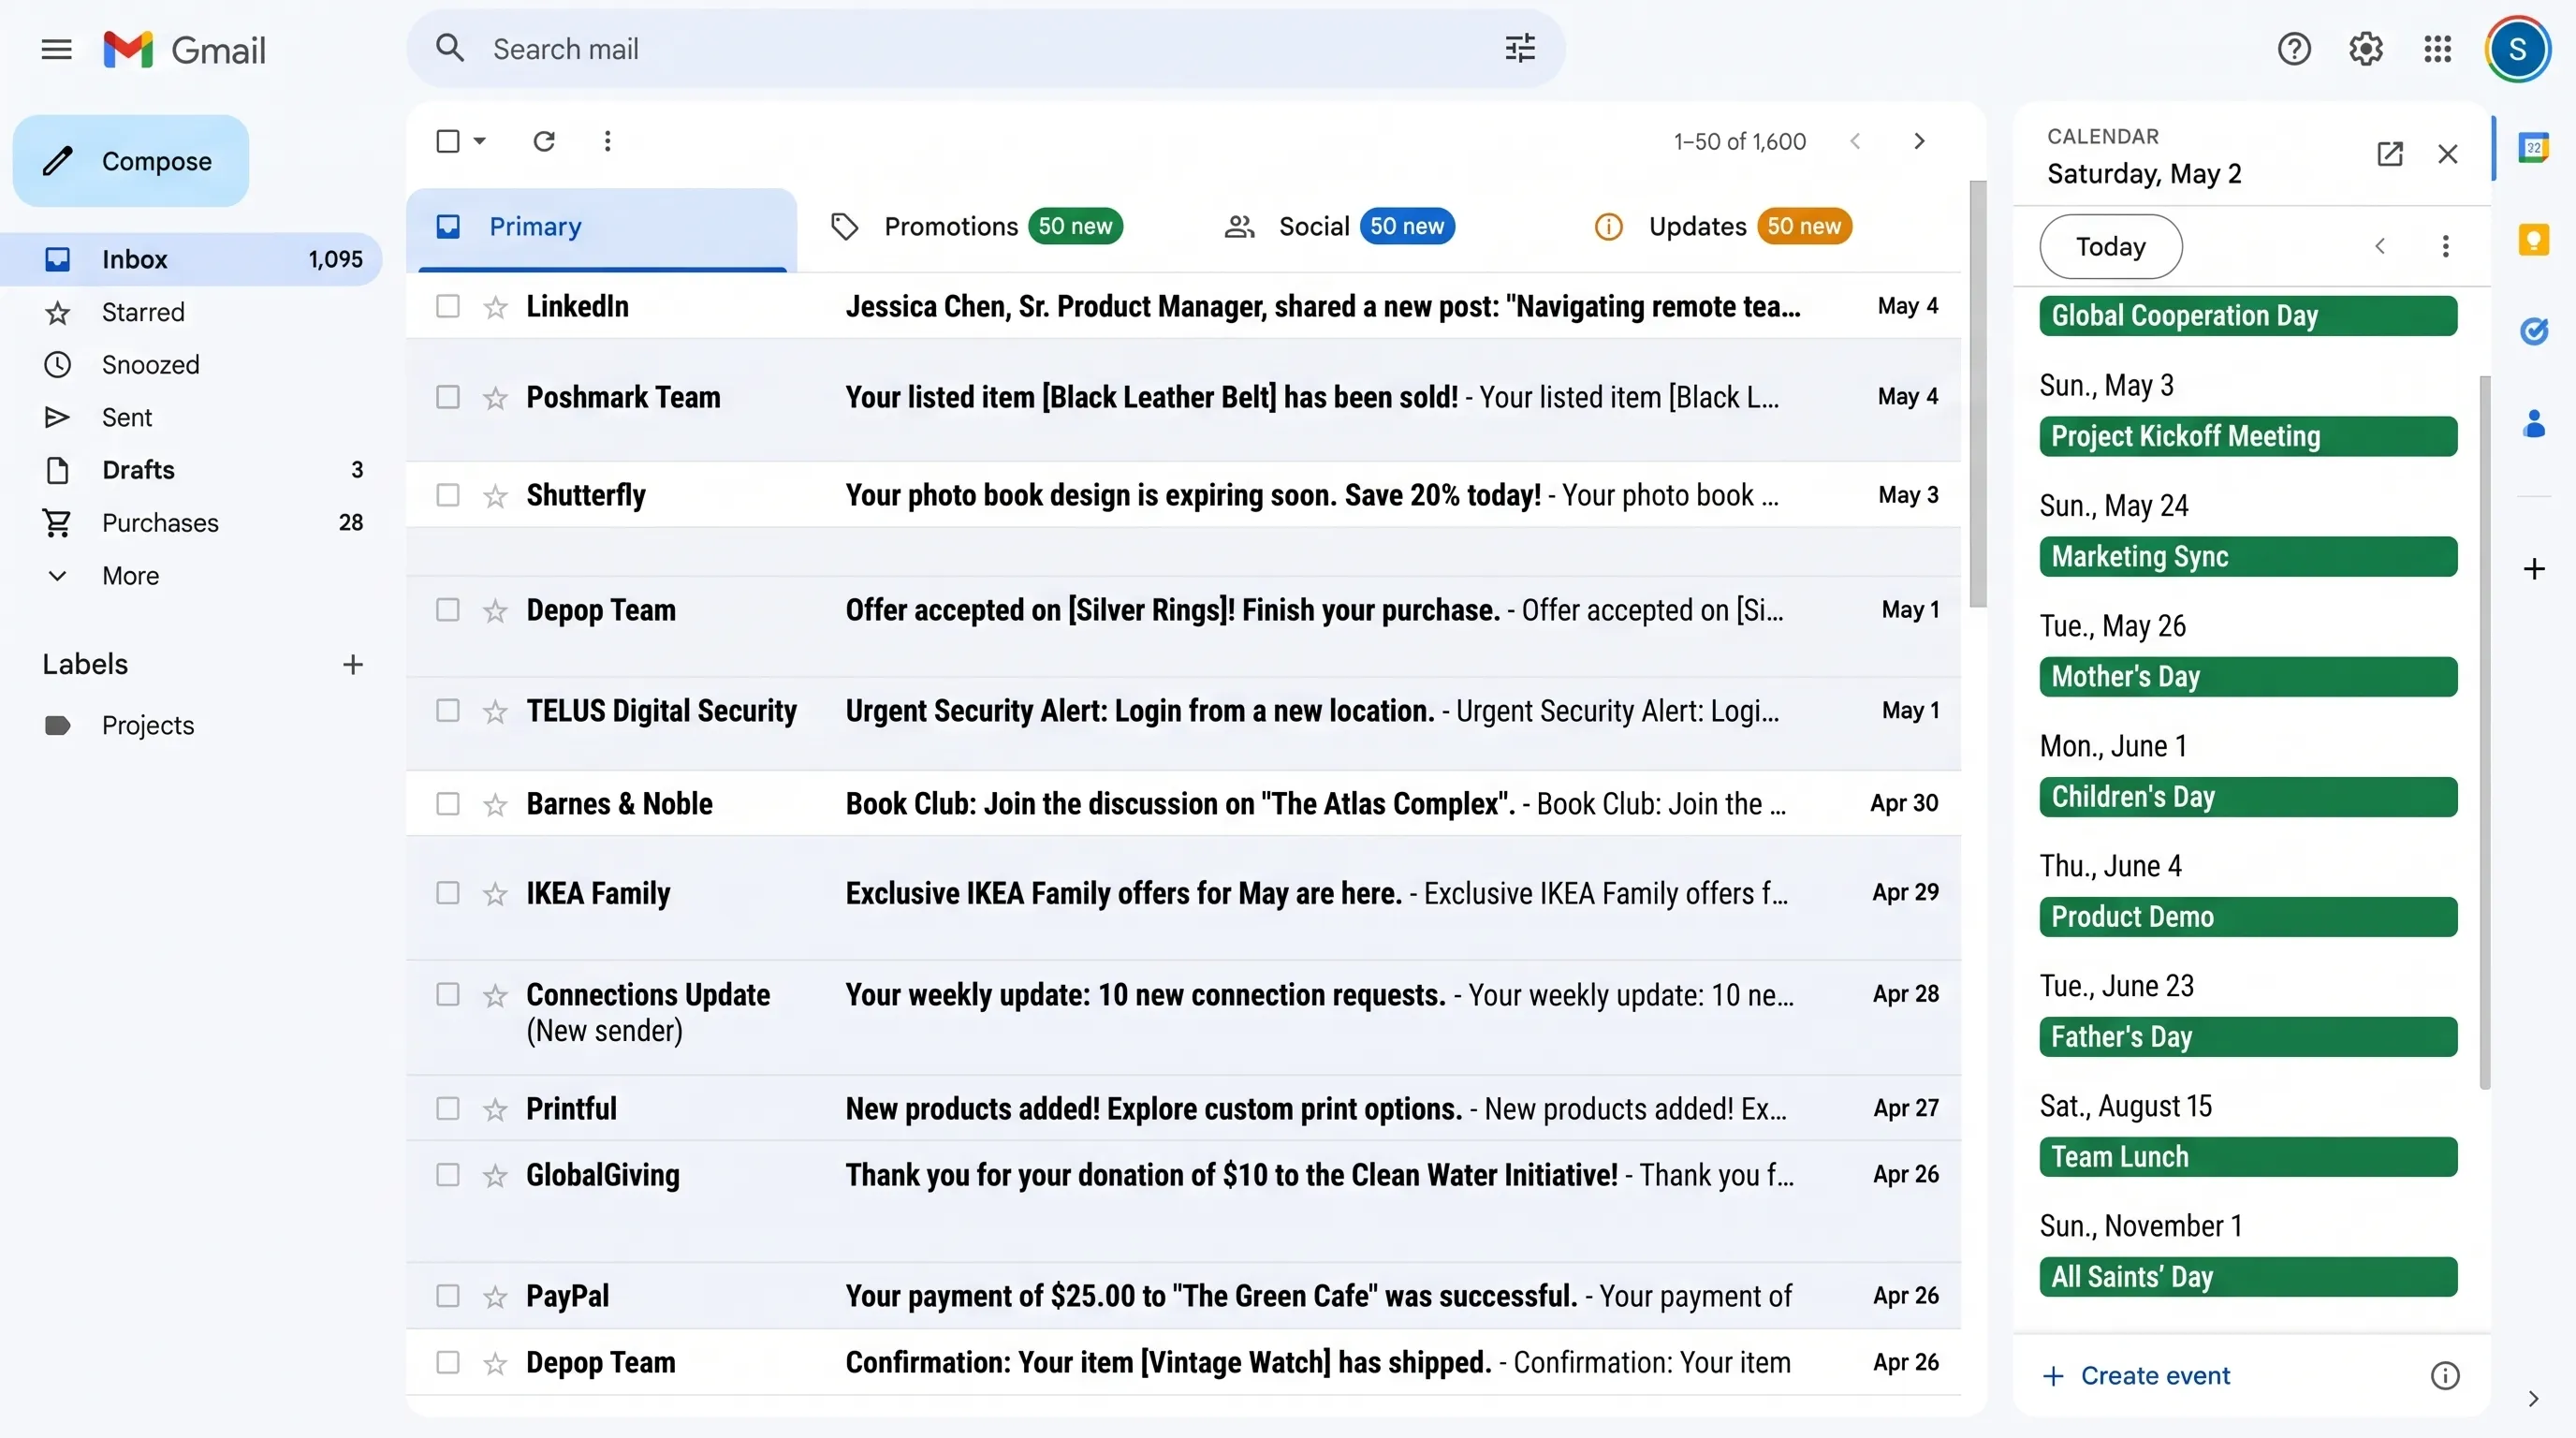
Task: Open the Drafts folder
Action: click(190, 470)
